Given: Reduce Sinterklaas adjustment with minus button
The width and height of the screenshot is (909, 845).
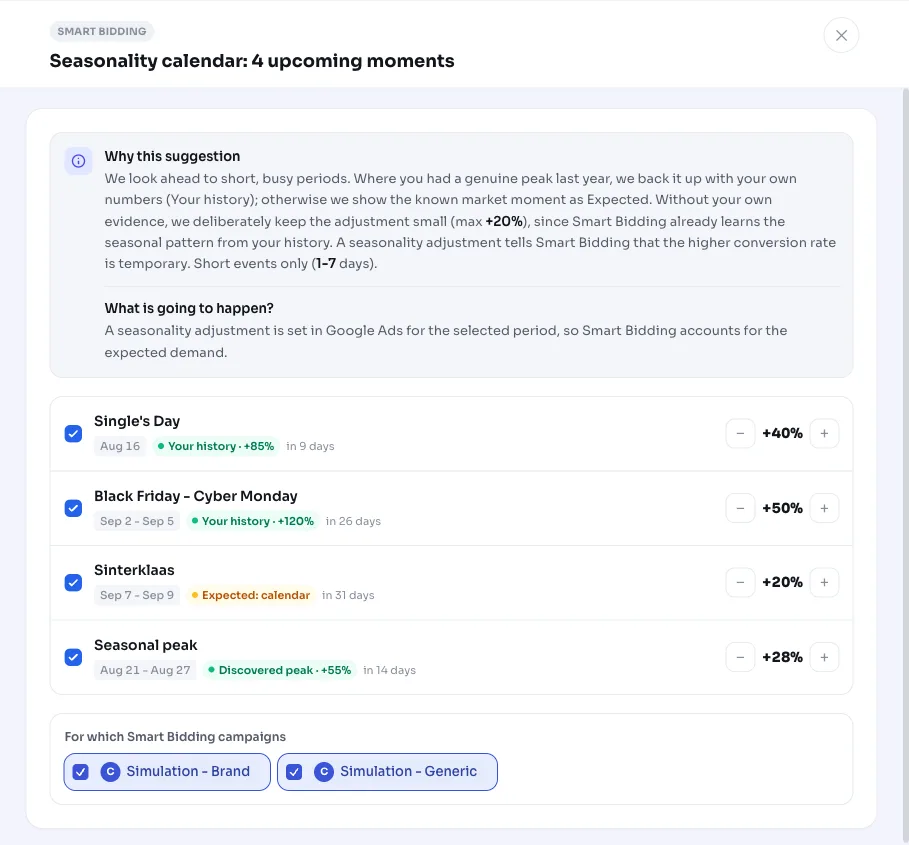Looking at the screenshot, I should point(740,582).
